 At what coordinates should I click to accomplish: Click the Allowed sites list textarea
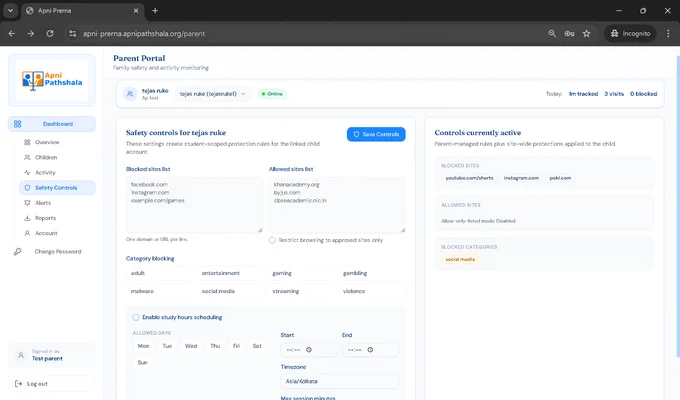click(337, 205)
